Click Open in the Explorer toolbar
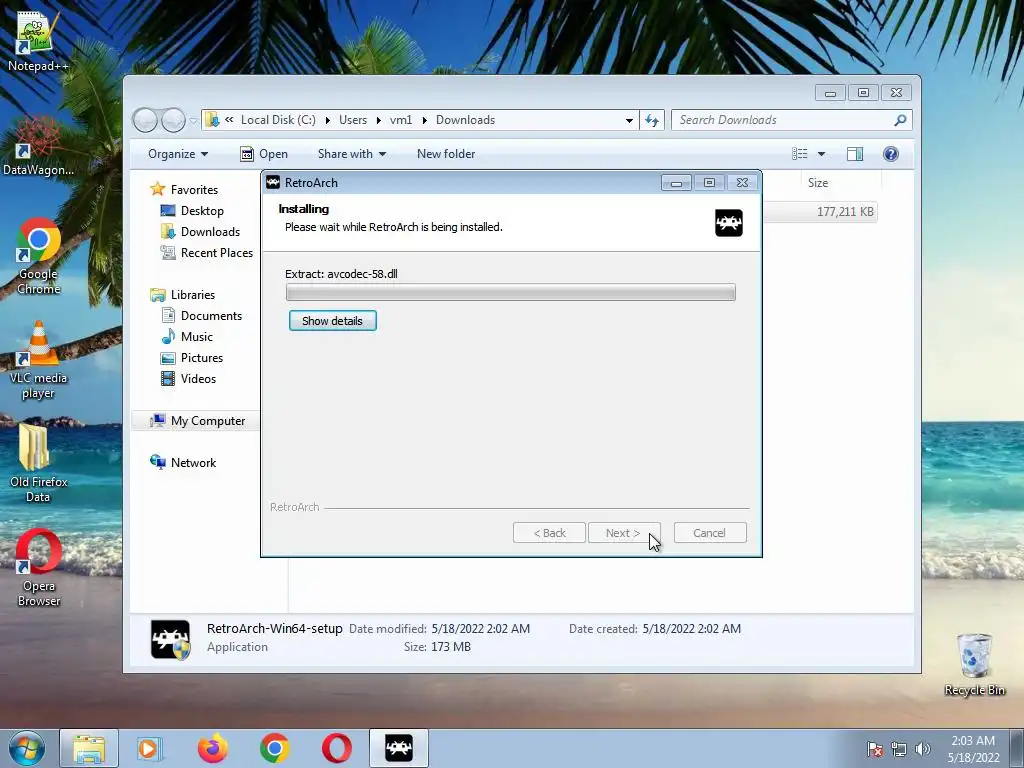Viewport: 1024px width, 768px height. coord(264,154)
